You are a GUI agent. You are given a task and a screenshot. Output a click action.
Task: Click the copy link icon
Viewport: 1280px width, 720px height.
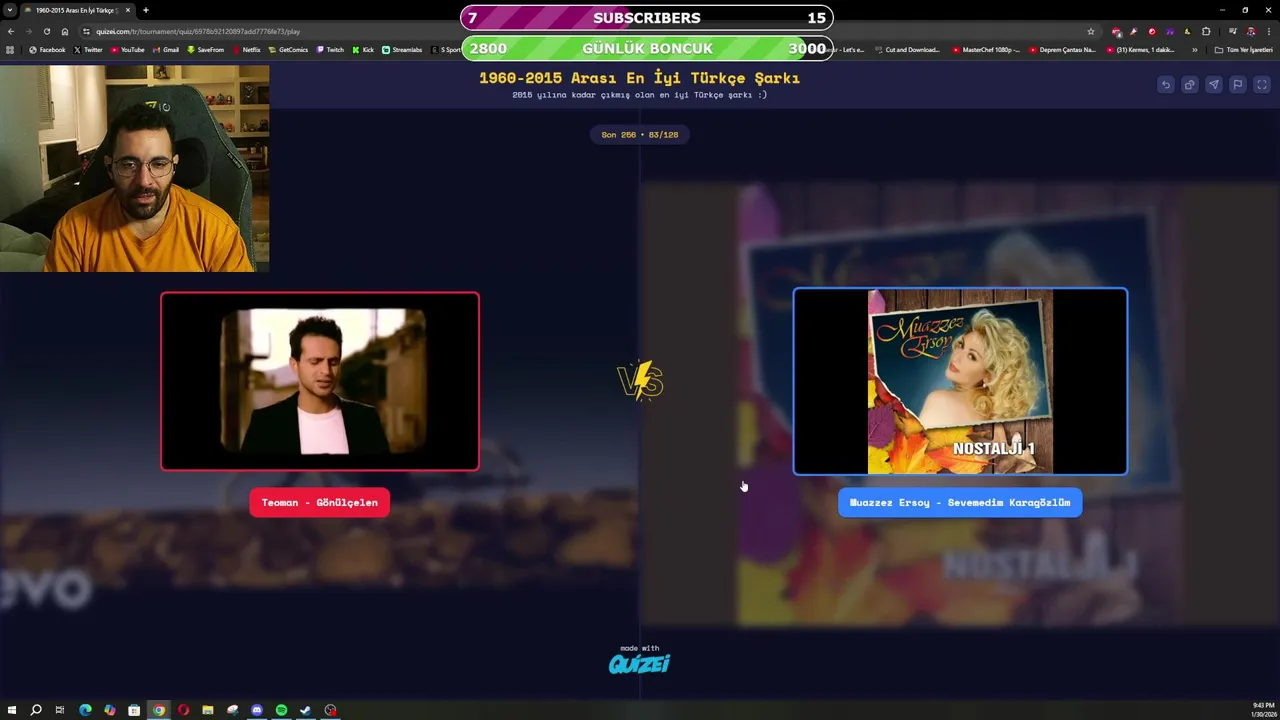pos(1189,85)
